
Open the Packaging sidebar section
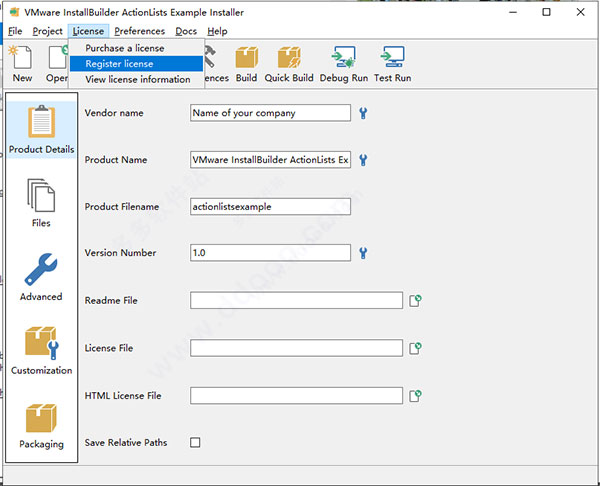pos(41,426)
